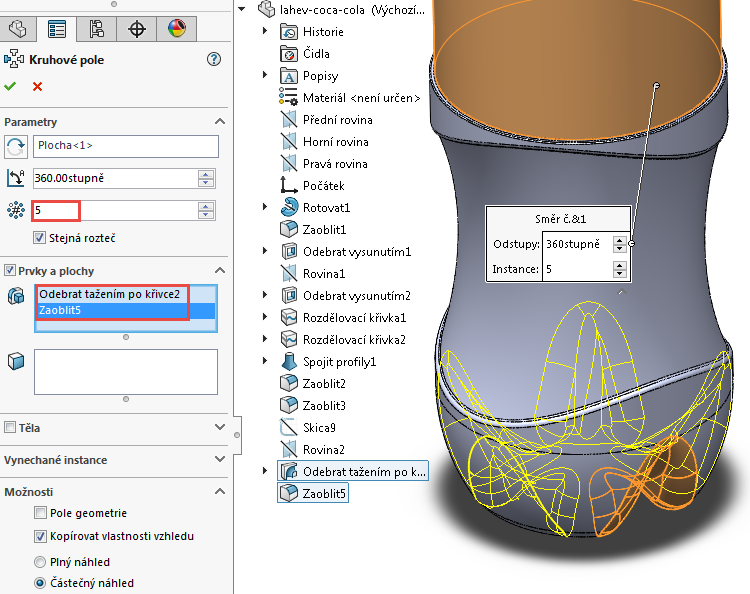Image resolution: width=750 pixels, height=594 pixels.
Task: Click the Odebrat tažením po k... sweep cut icon
Action: click(289, 472)
